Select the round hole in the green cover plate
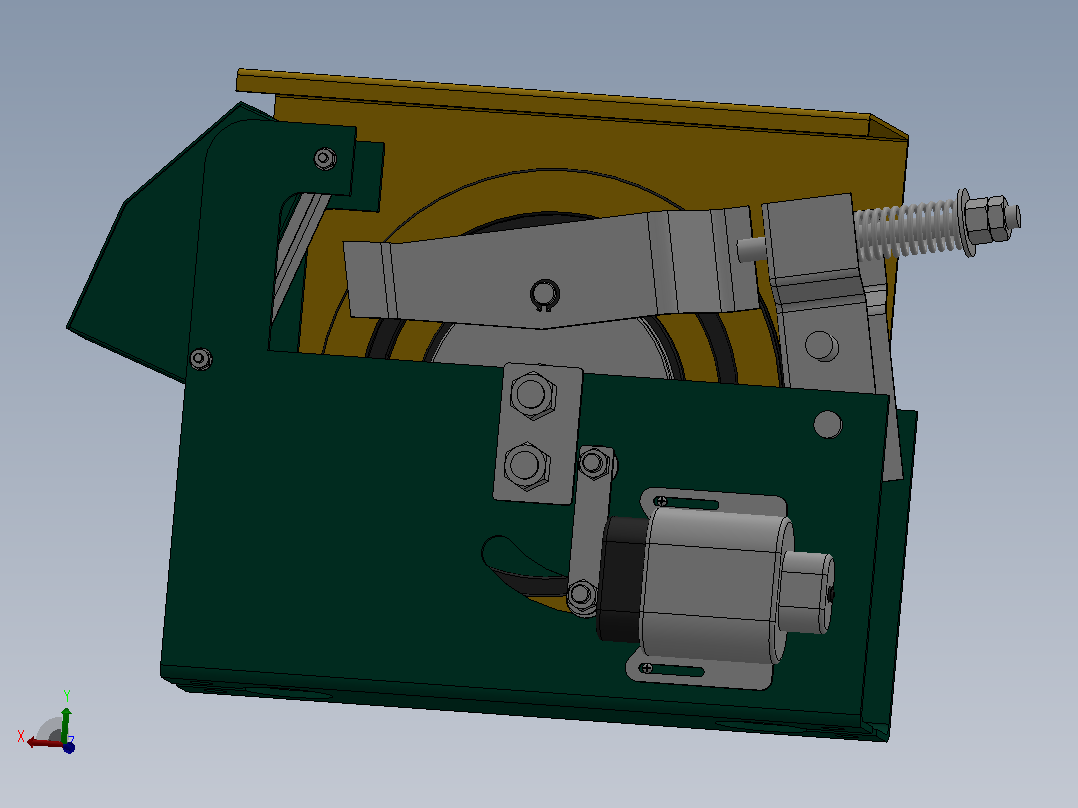The image size is (1078, 808). tap(828, 425)
